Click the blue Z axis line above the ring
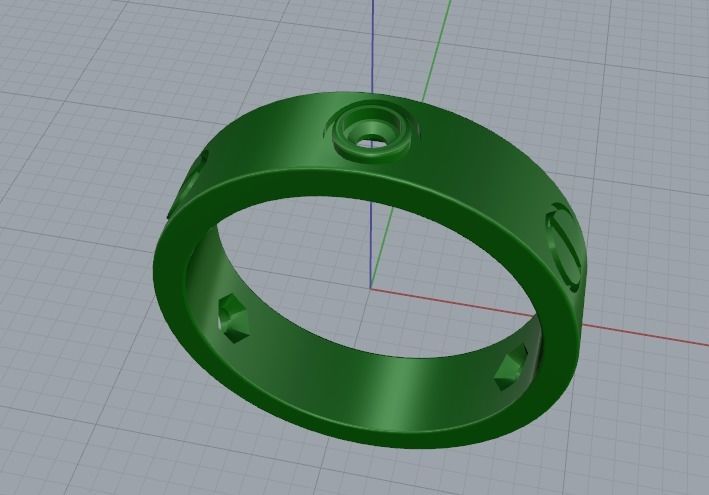The image size is (709, 495). (x=372, y=45)
